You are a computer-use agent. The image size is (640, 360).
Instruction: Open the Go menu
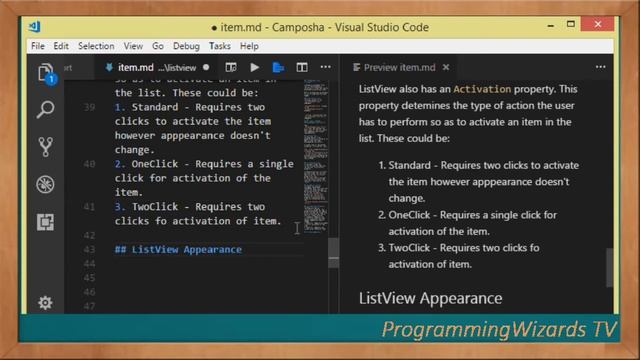158,46
